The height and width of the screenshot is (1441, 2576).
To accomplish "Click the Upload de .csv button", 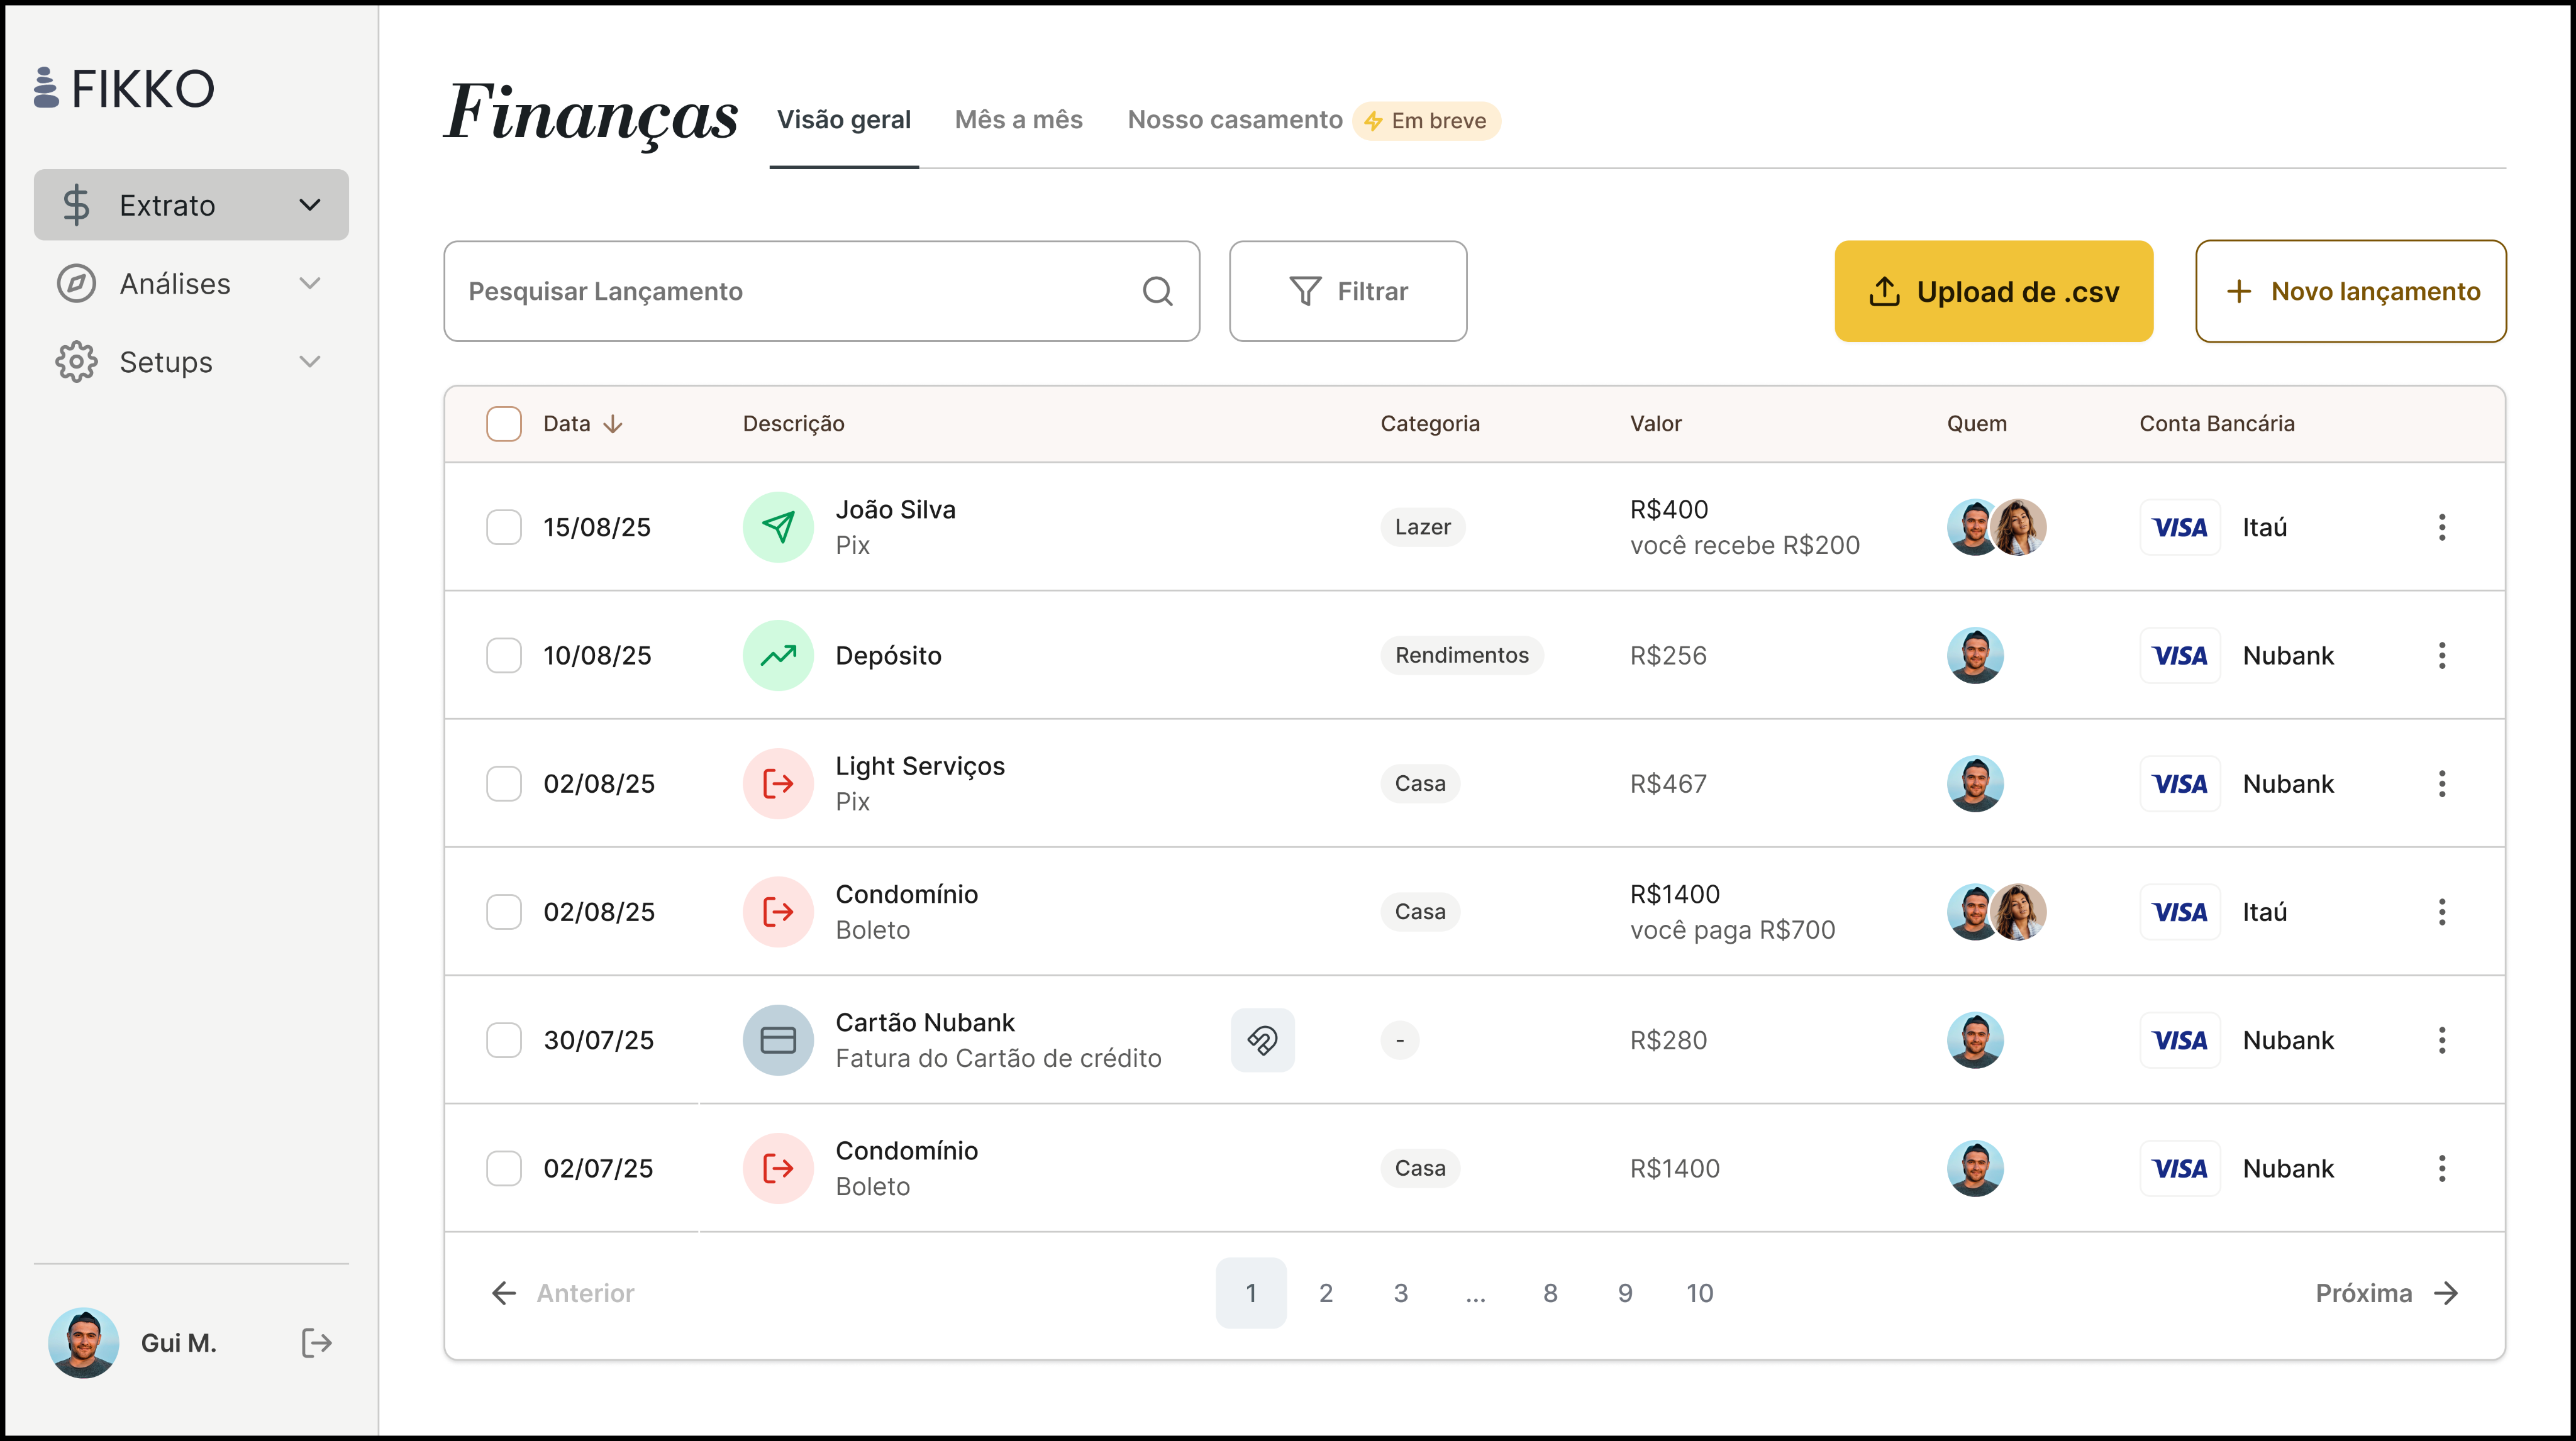I will [x=1993, y=291].
